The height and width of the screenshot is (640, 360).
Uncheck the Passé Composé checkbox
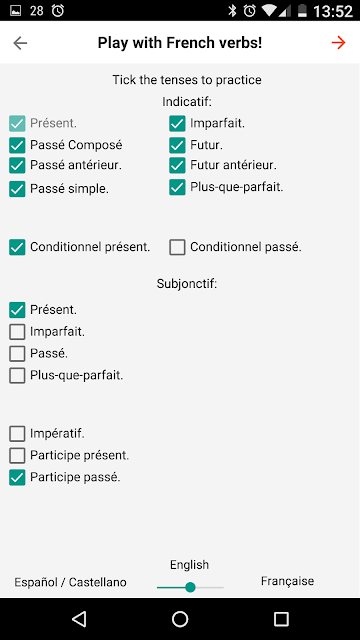[x=17, y=144]
